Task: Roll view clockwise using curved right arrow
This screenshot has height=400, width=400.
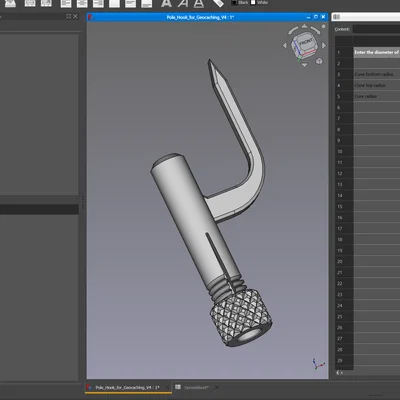Action: point(315,30)
